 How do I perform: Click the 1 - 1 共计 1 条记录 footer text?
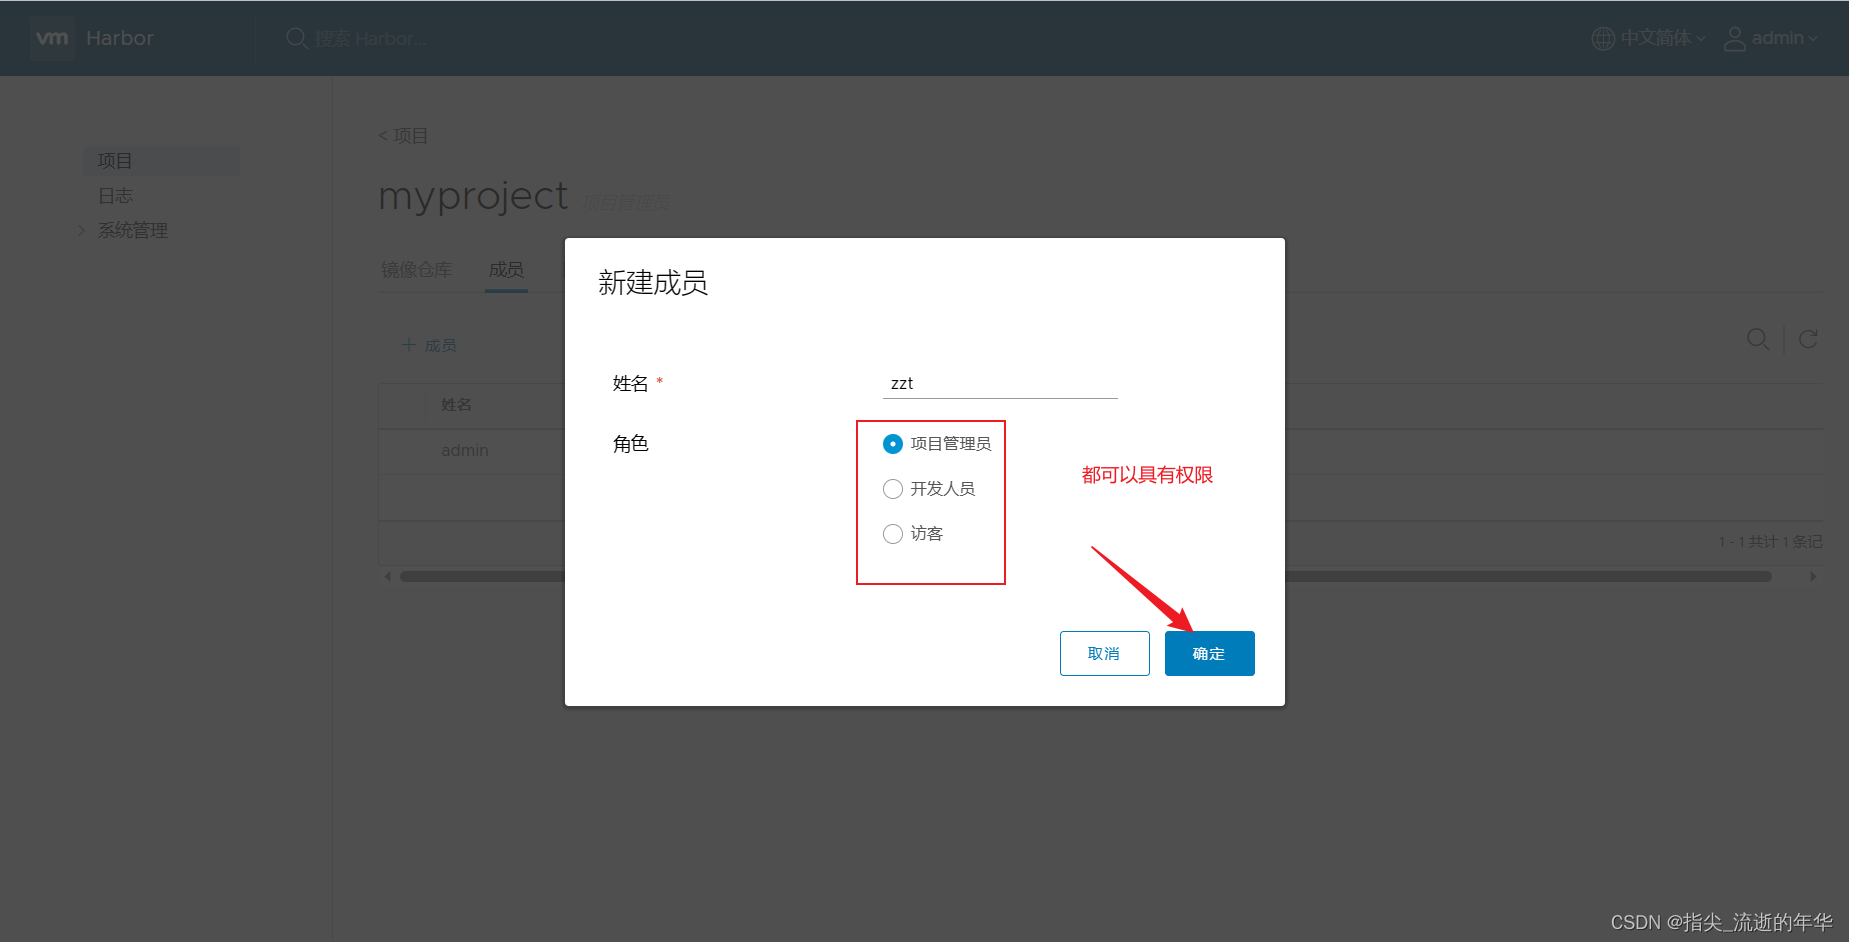(x=1770, y=542)
